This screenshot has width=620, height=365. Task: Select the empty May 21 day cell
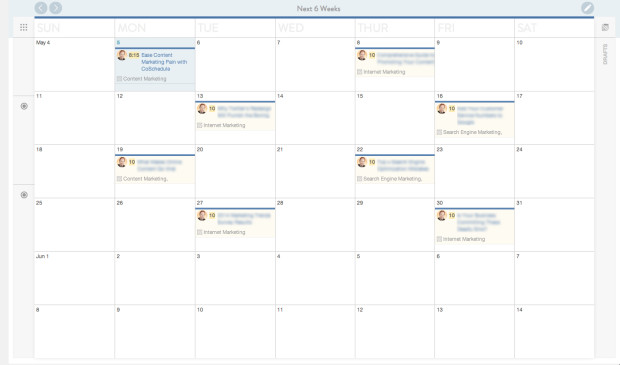pyautogui.click(x=315, y=171)
